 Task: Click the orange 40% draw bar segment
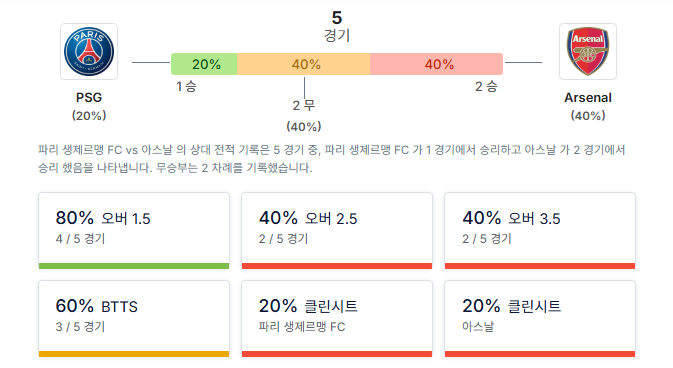click(x=303, y=64)
